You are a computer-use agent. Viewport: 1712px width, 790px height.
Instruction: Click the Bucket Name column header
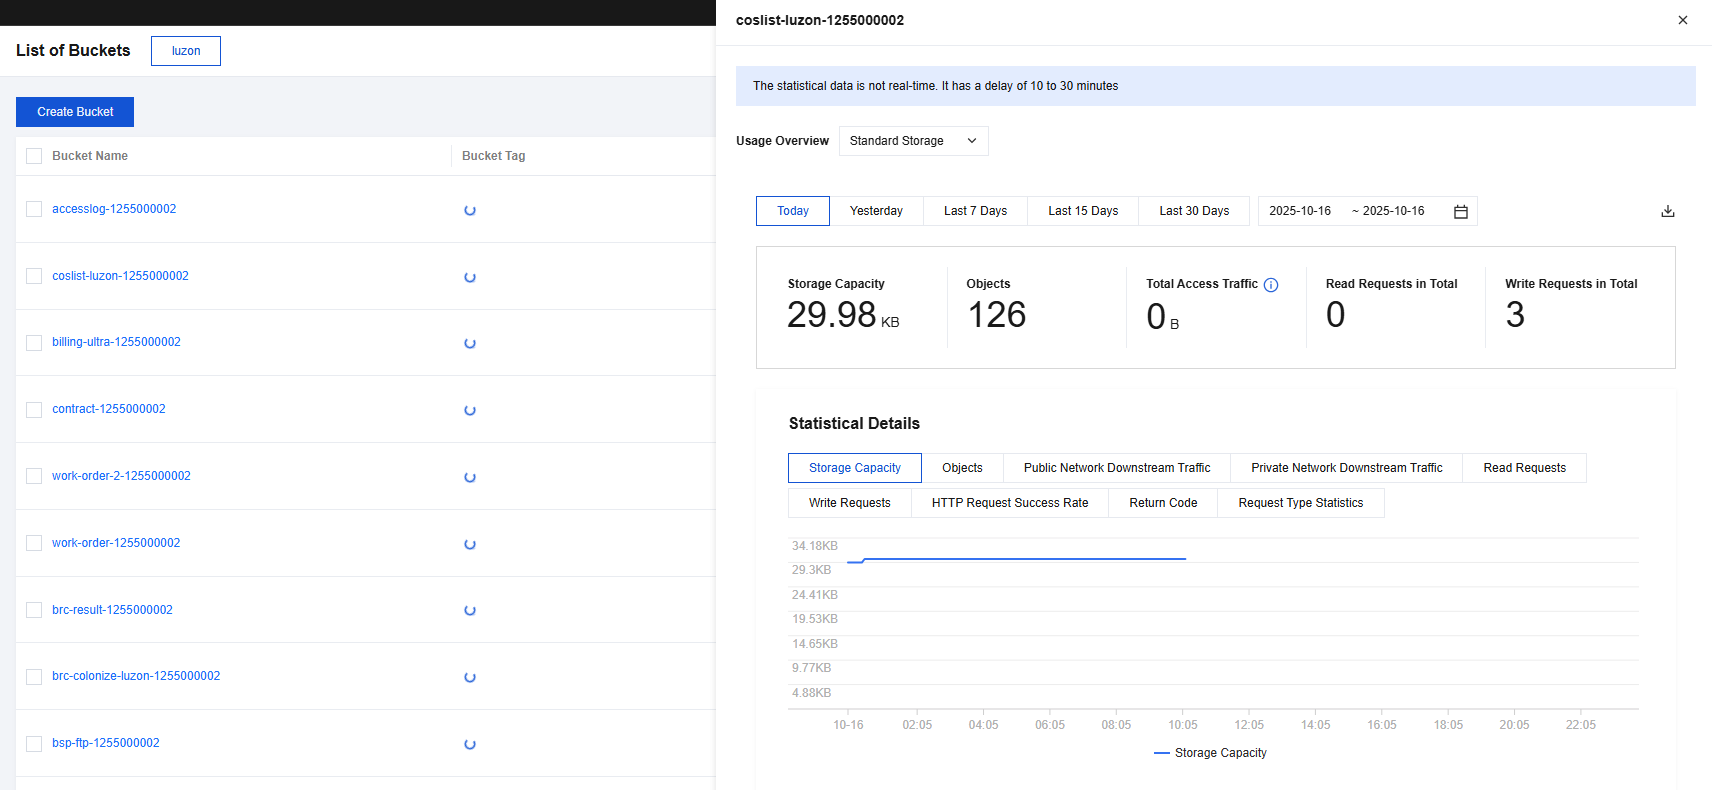(90, 156)
